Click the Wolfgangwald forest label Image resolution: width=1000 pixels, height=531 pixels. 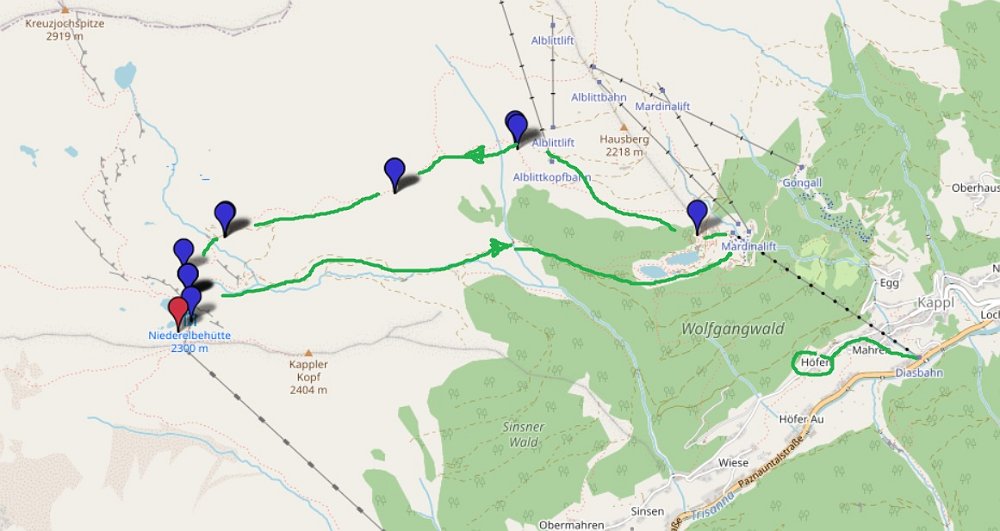point(733,329)
